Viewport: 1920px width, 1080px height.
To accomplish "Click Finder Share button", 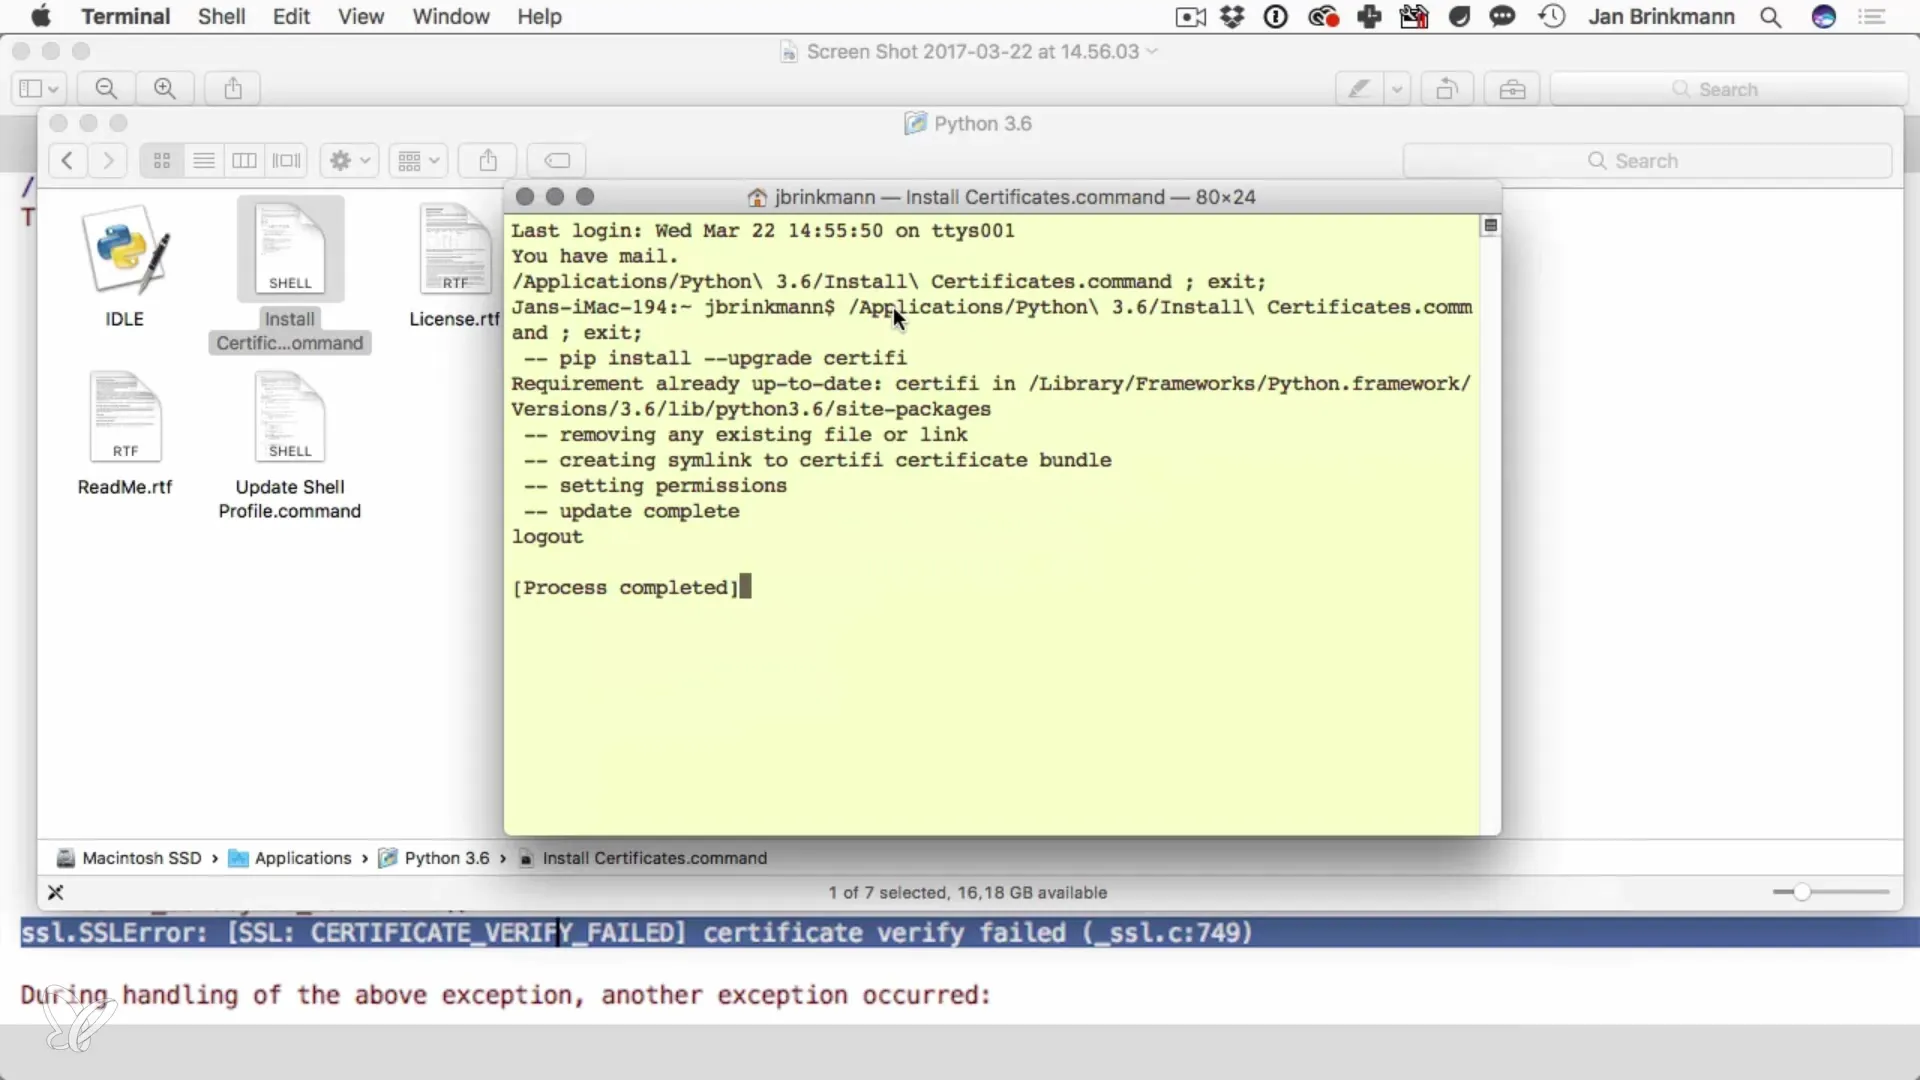I will click(488, 160).
